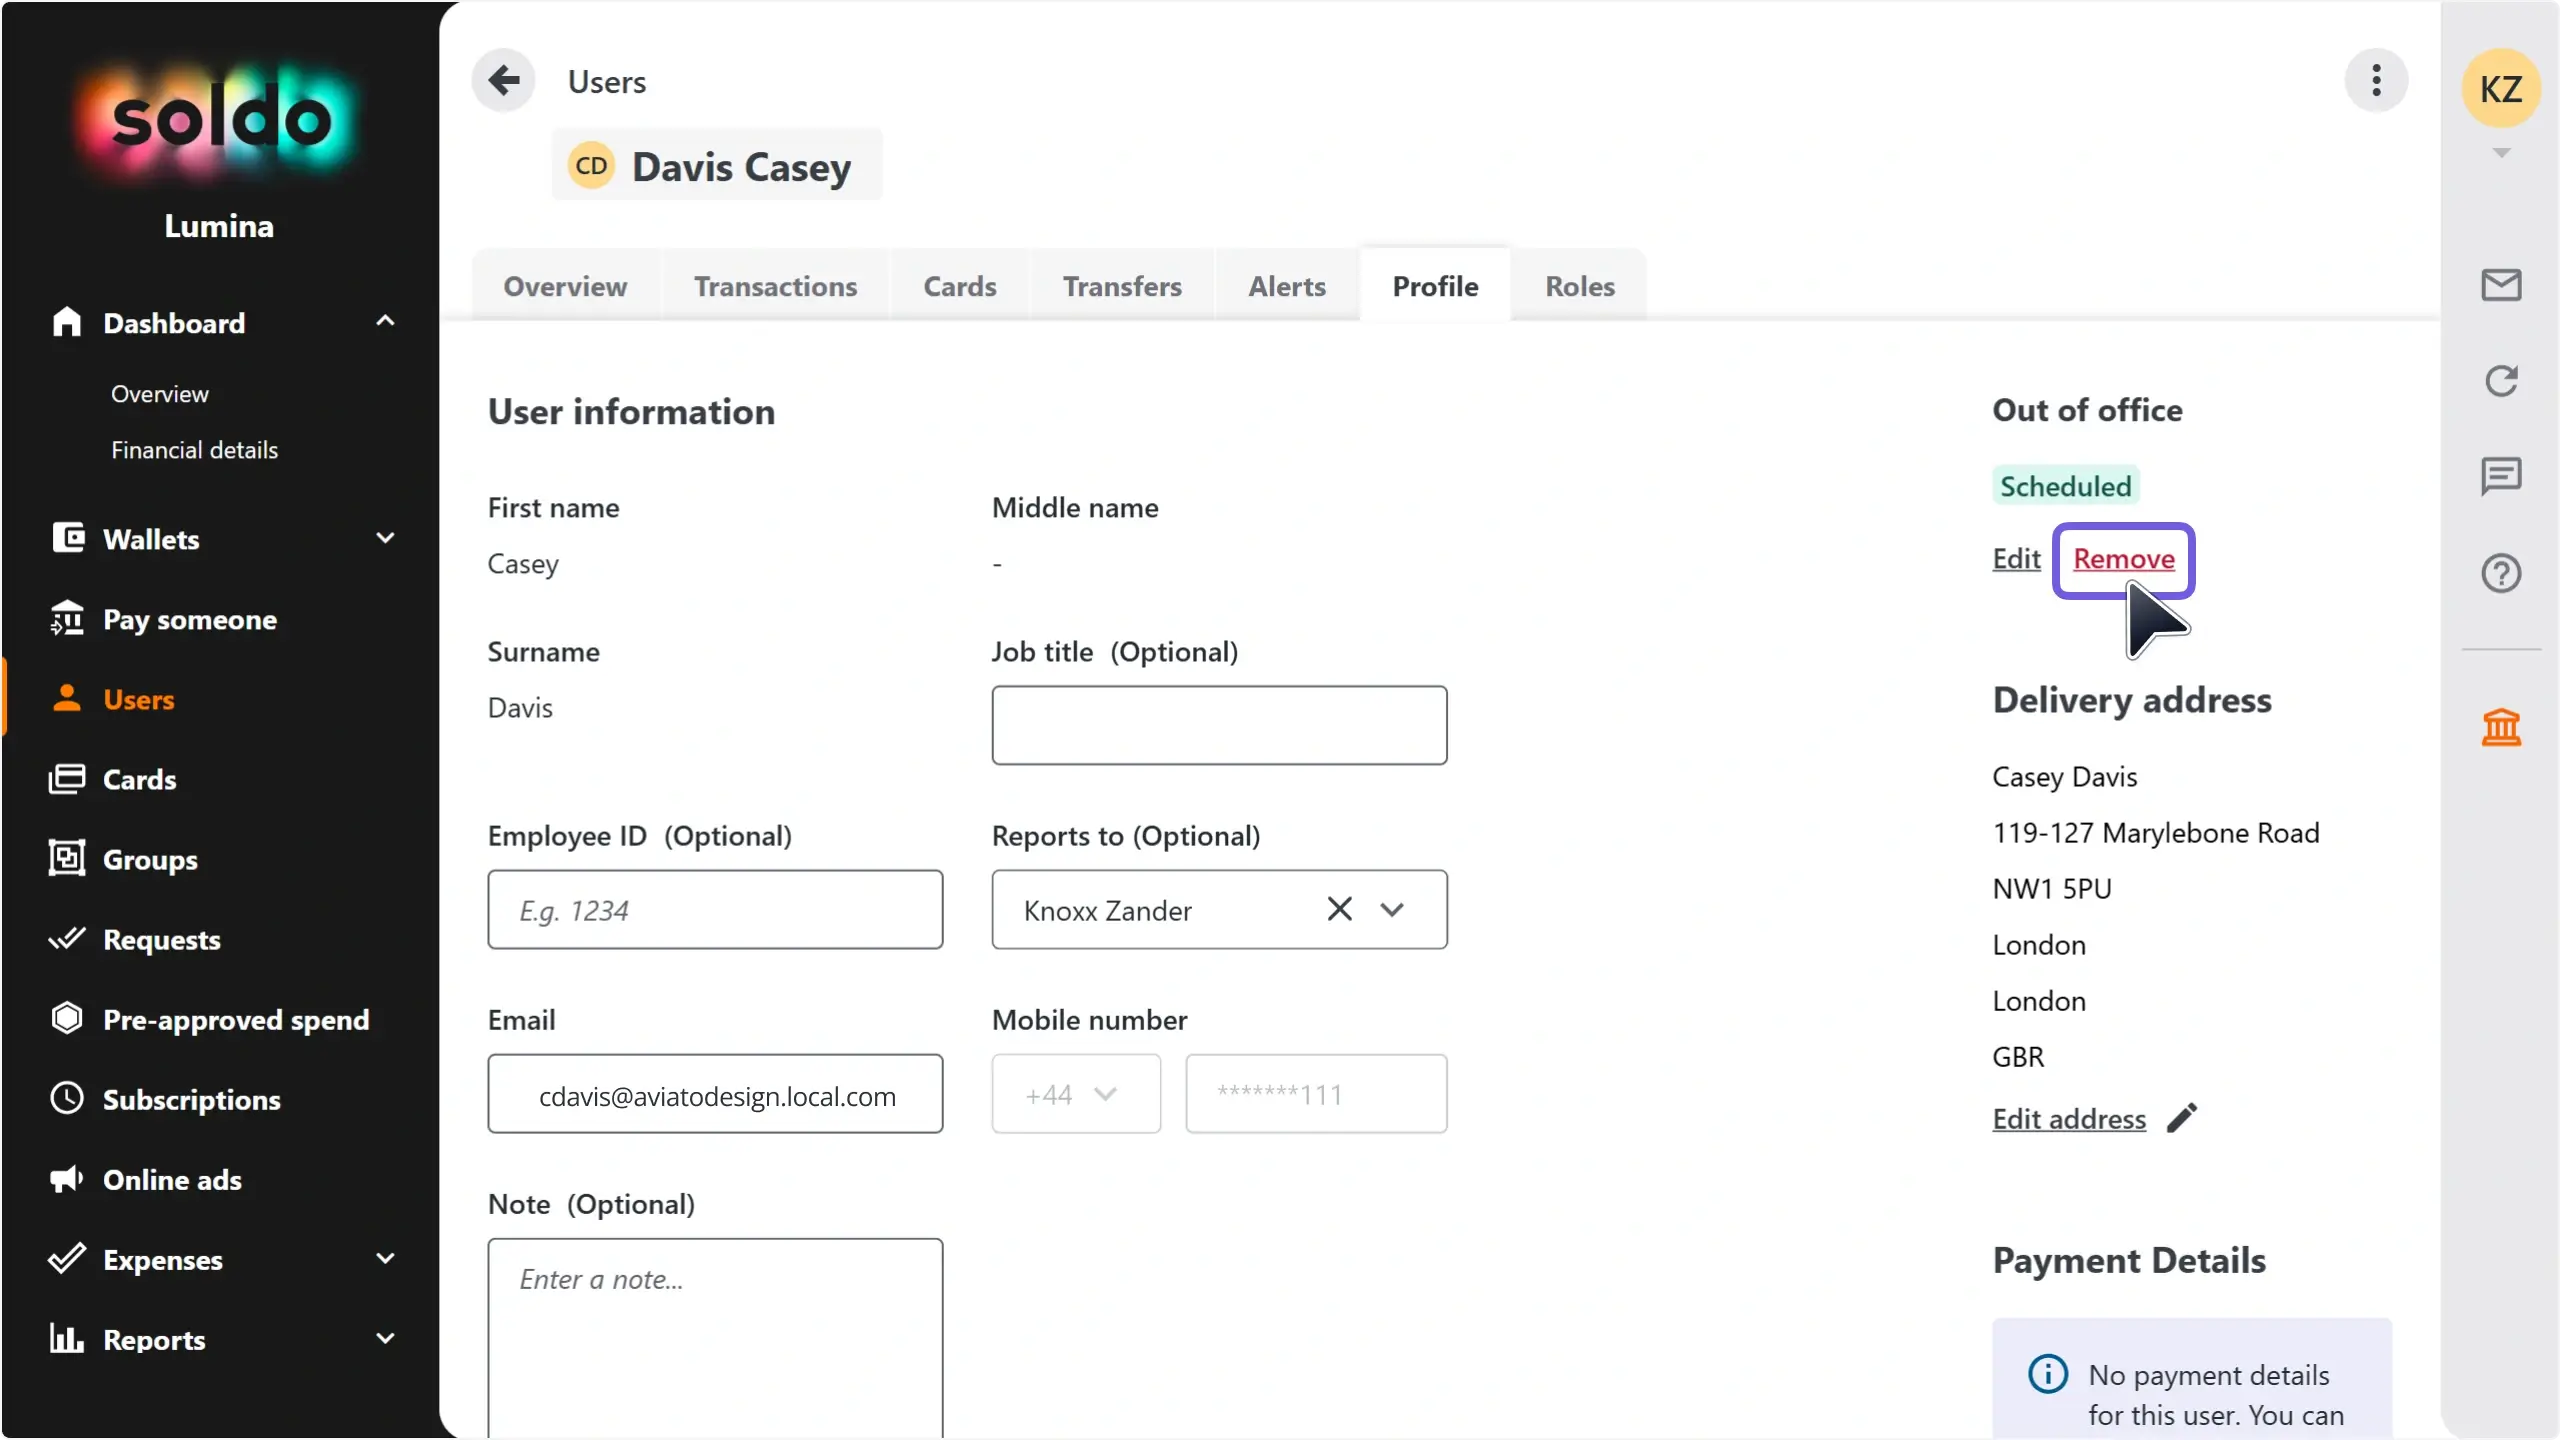Viewport: 2560px width, 1440px height.
Task: Select the Profile tab
Action: (1435, 286)
